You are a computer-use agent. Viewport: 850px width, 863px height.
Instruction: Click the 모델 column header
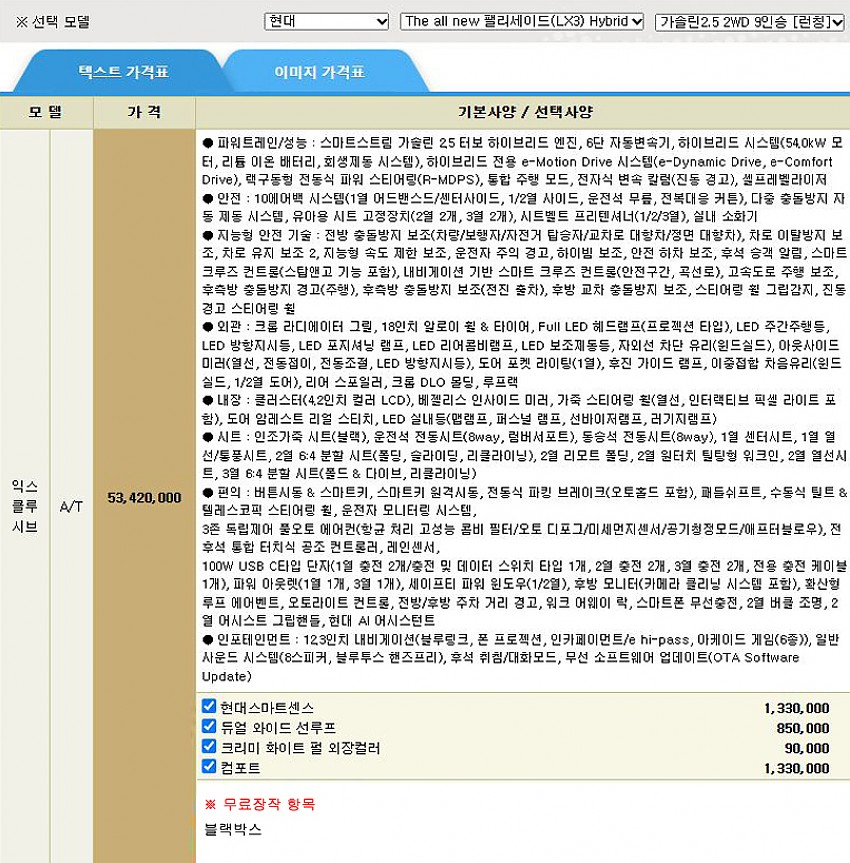click(46, 111)
